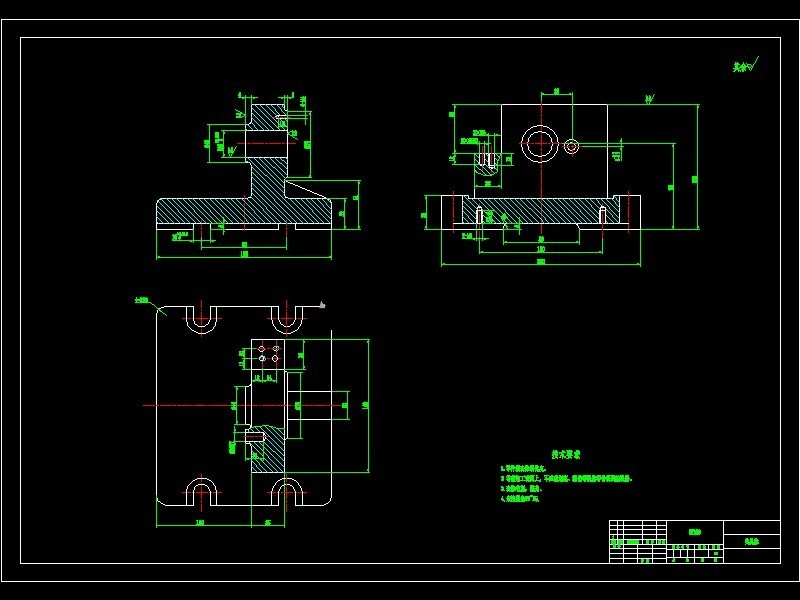Pick the right screw in front view base
Screen dimensions: 800x600
(603, 215)
